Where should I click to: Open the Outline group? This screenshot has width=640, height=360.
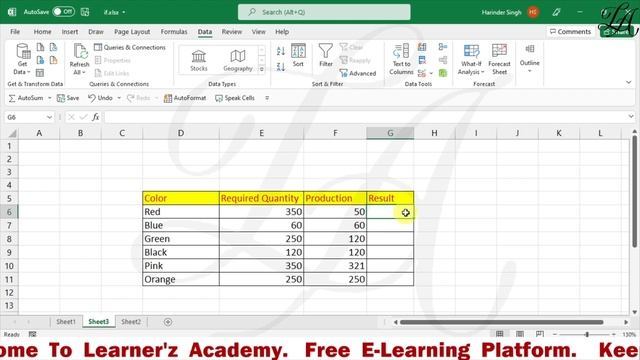(x=529, y=58)
